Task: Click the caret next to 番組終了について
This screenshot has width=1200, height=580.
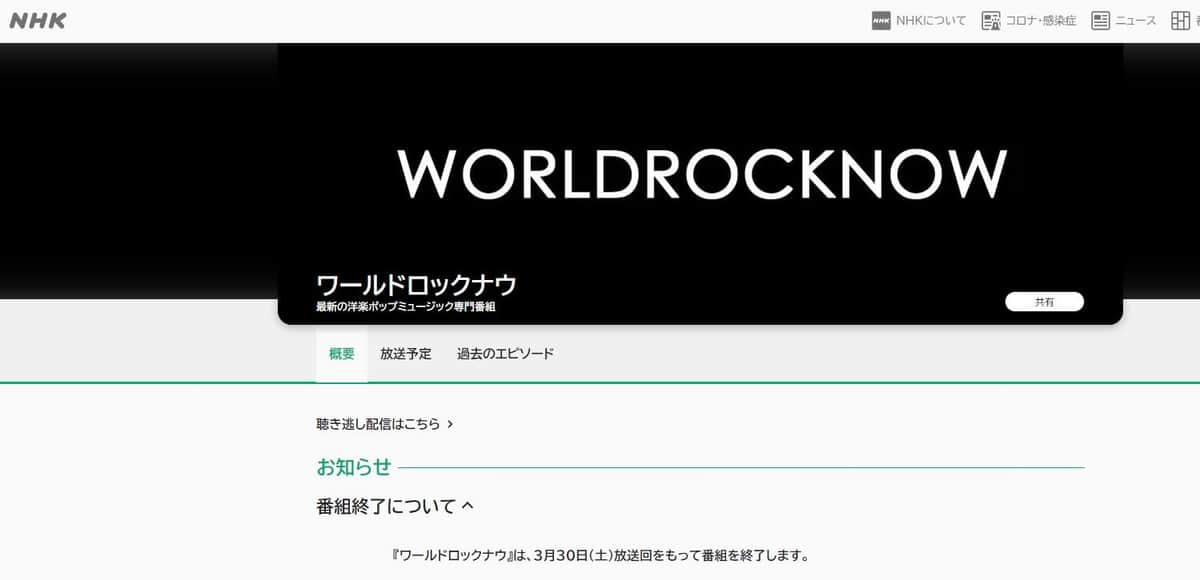Action: [x=467, y=506]
